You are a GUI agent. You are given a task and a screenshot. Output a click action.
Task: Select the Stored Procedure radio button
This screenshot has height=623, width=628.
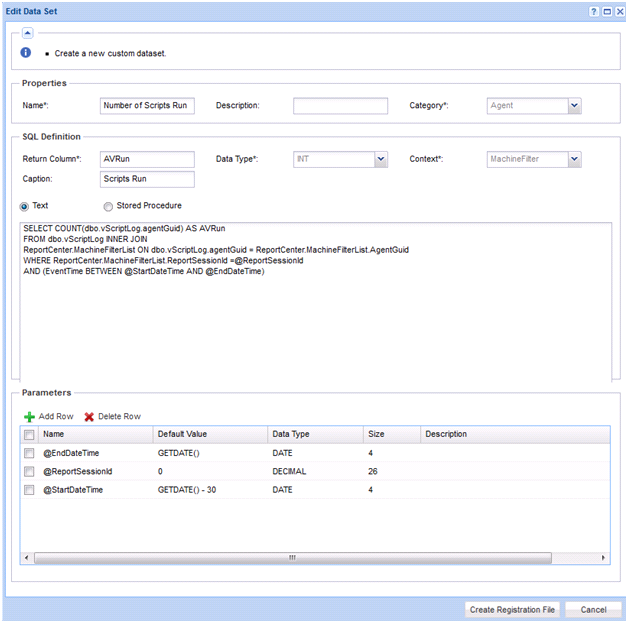pos(108,206)
